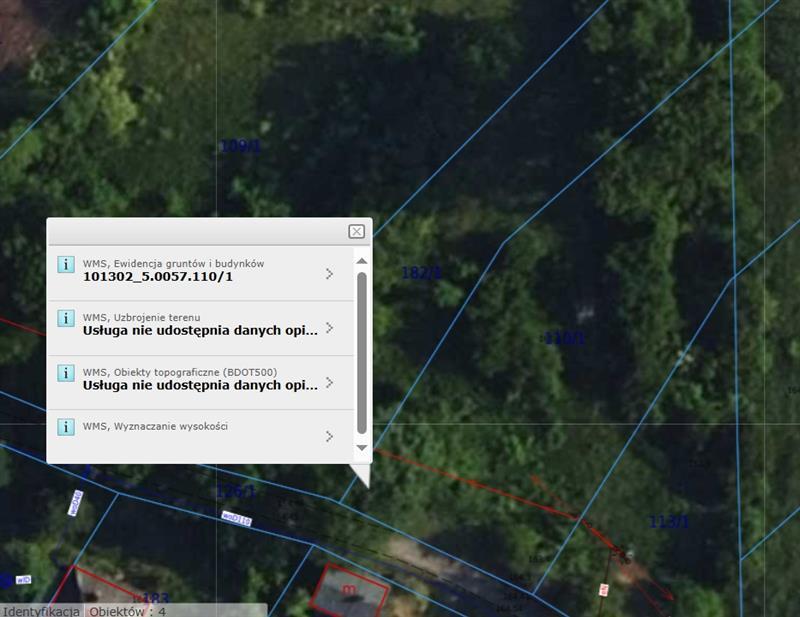Click the 'Obiektów : 4' status text
Image resolution: width=800 pixels, height=617 pixels.
tap(128, 611)
